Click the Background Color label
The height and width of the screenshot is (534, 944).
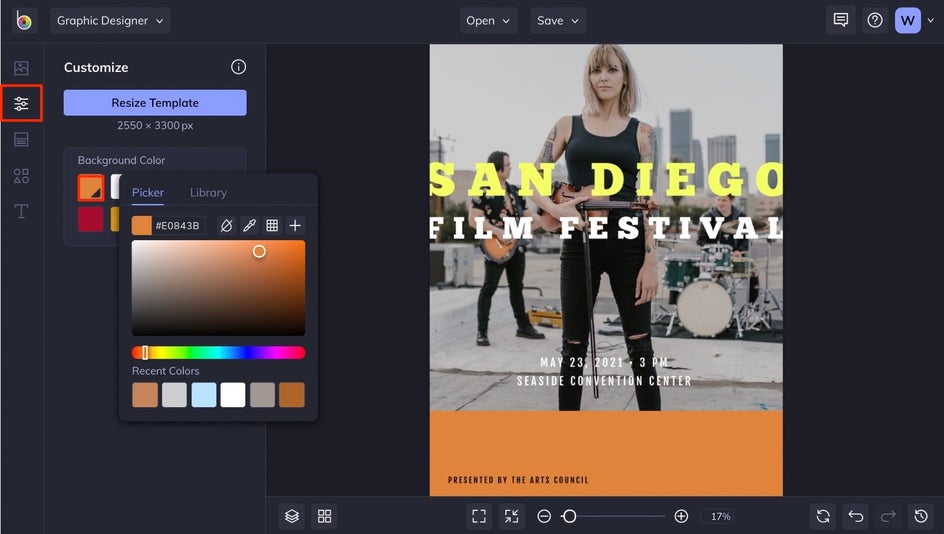click(121, 160)
